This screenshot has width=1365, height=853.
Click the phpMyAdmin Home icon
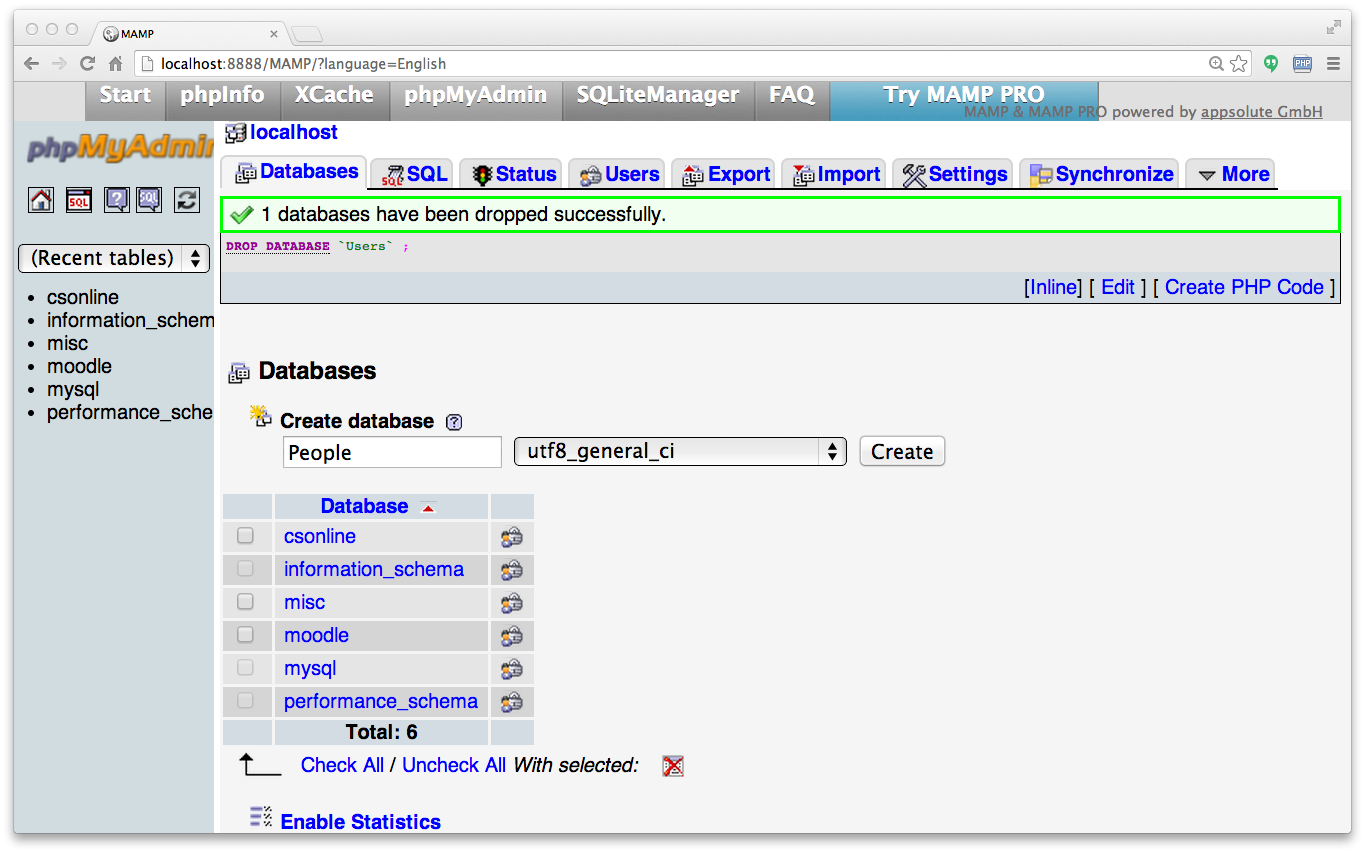tap(41, 200)
